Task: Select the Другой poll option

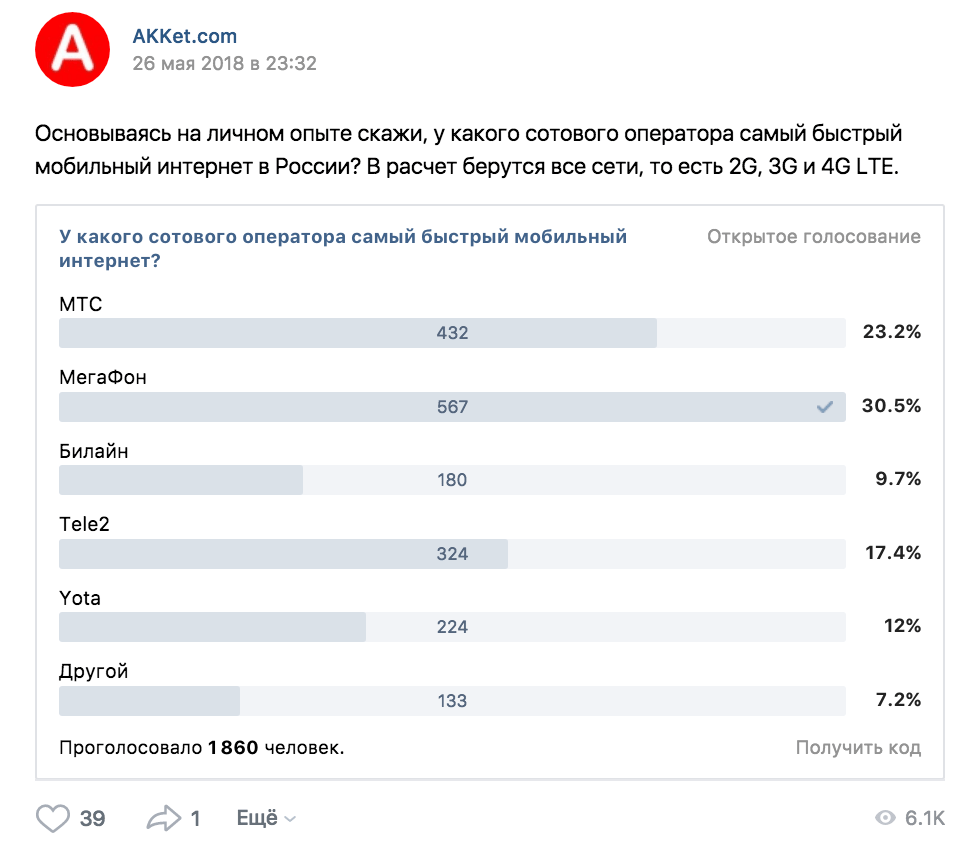Action: (452, 701)
